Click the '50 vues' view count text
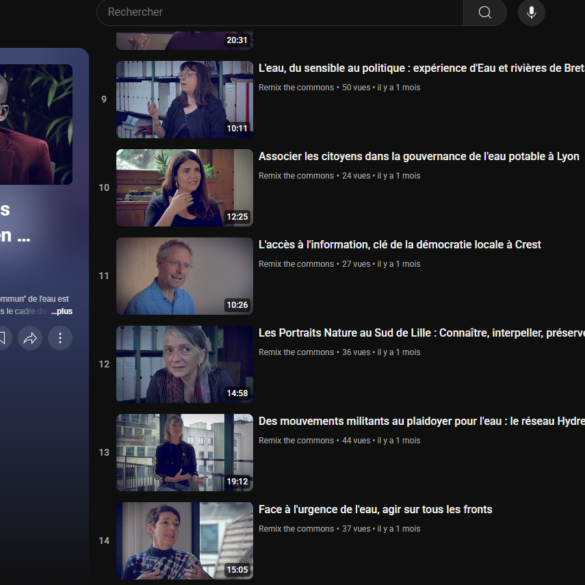 tap(356, 87)
